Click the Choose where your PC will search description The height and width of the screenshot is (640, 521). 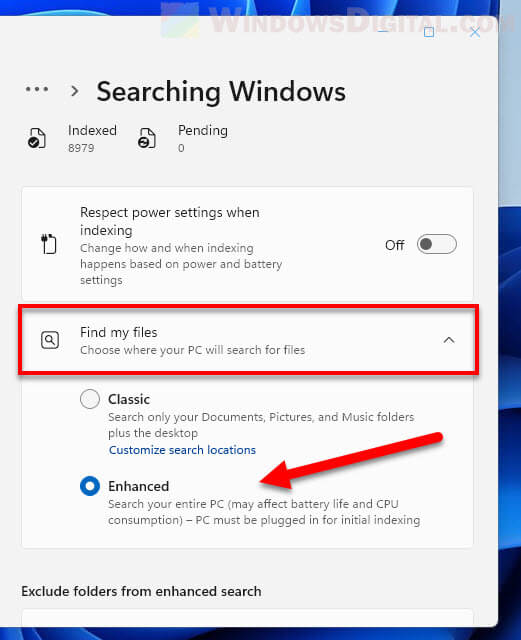coord(192,350)
